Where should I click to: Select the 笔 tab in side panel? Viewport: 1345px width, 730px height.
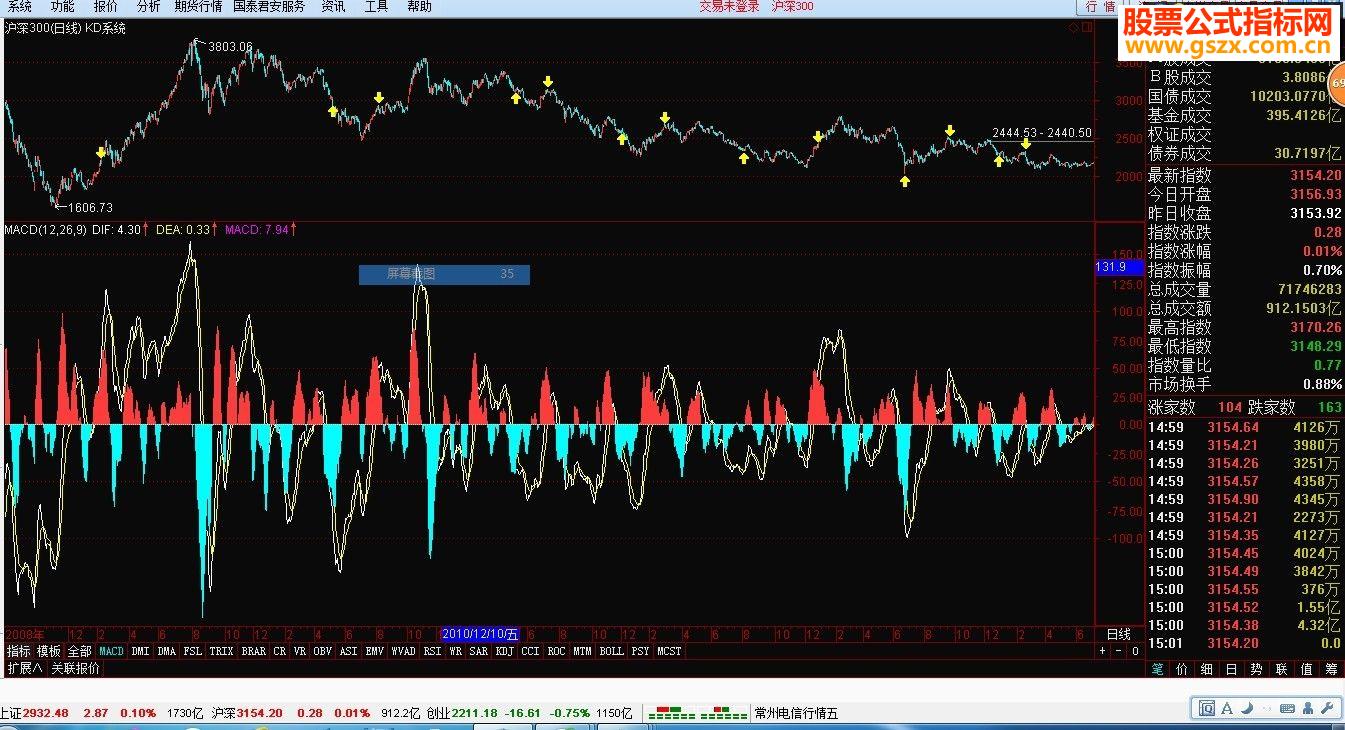click(x=1158, y=669)
